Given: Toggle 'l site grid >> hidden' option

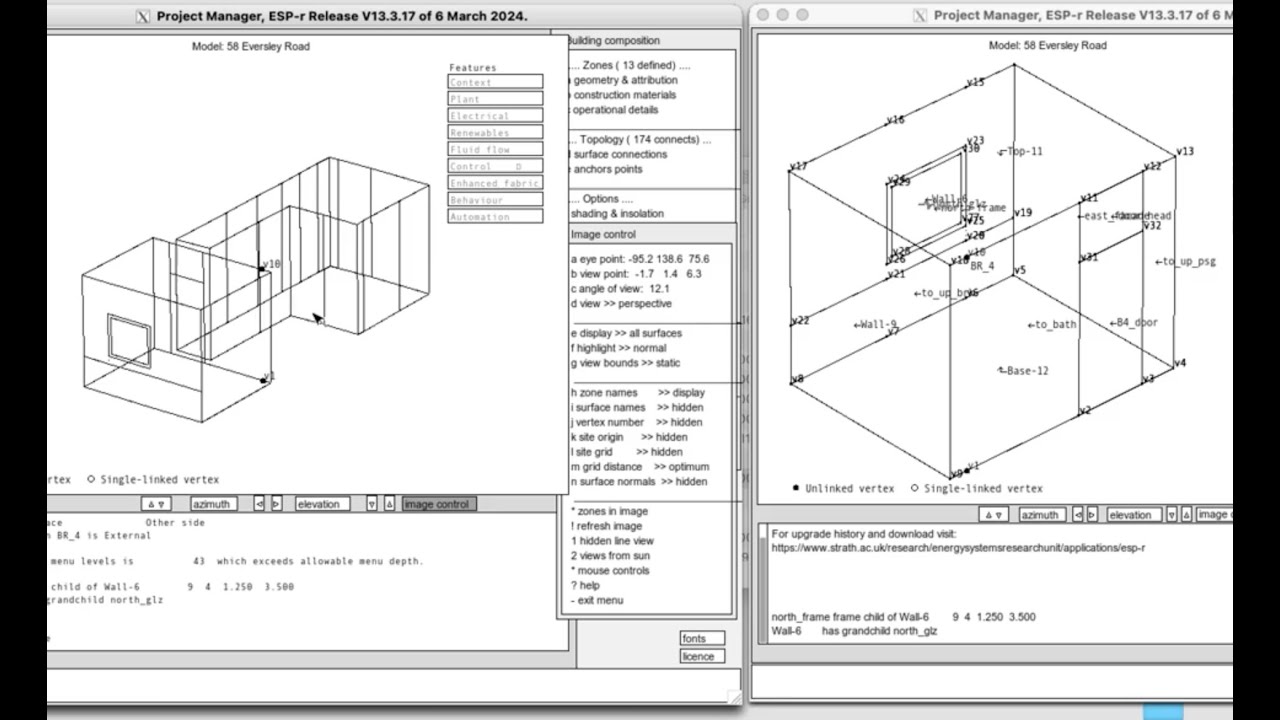Looking at the screenshot, I should (627, 452).
